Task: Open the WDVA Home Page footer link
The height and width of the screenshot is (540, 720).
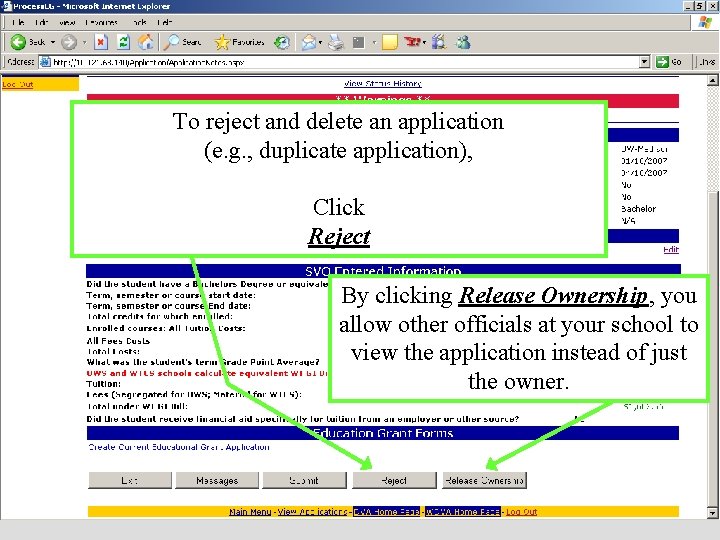Action: (462, 512)
